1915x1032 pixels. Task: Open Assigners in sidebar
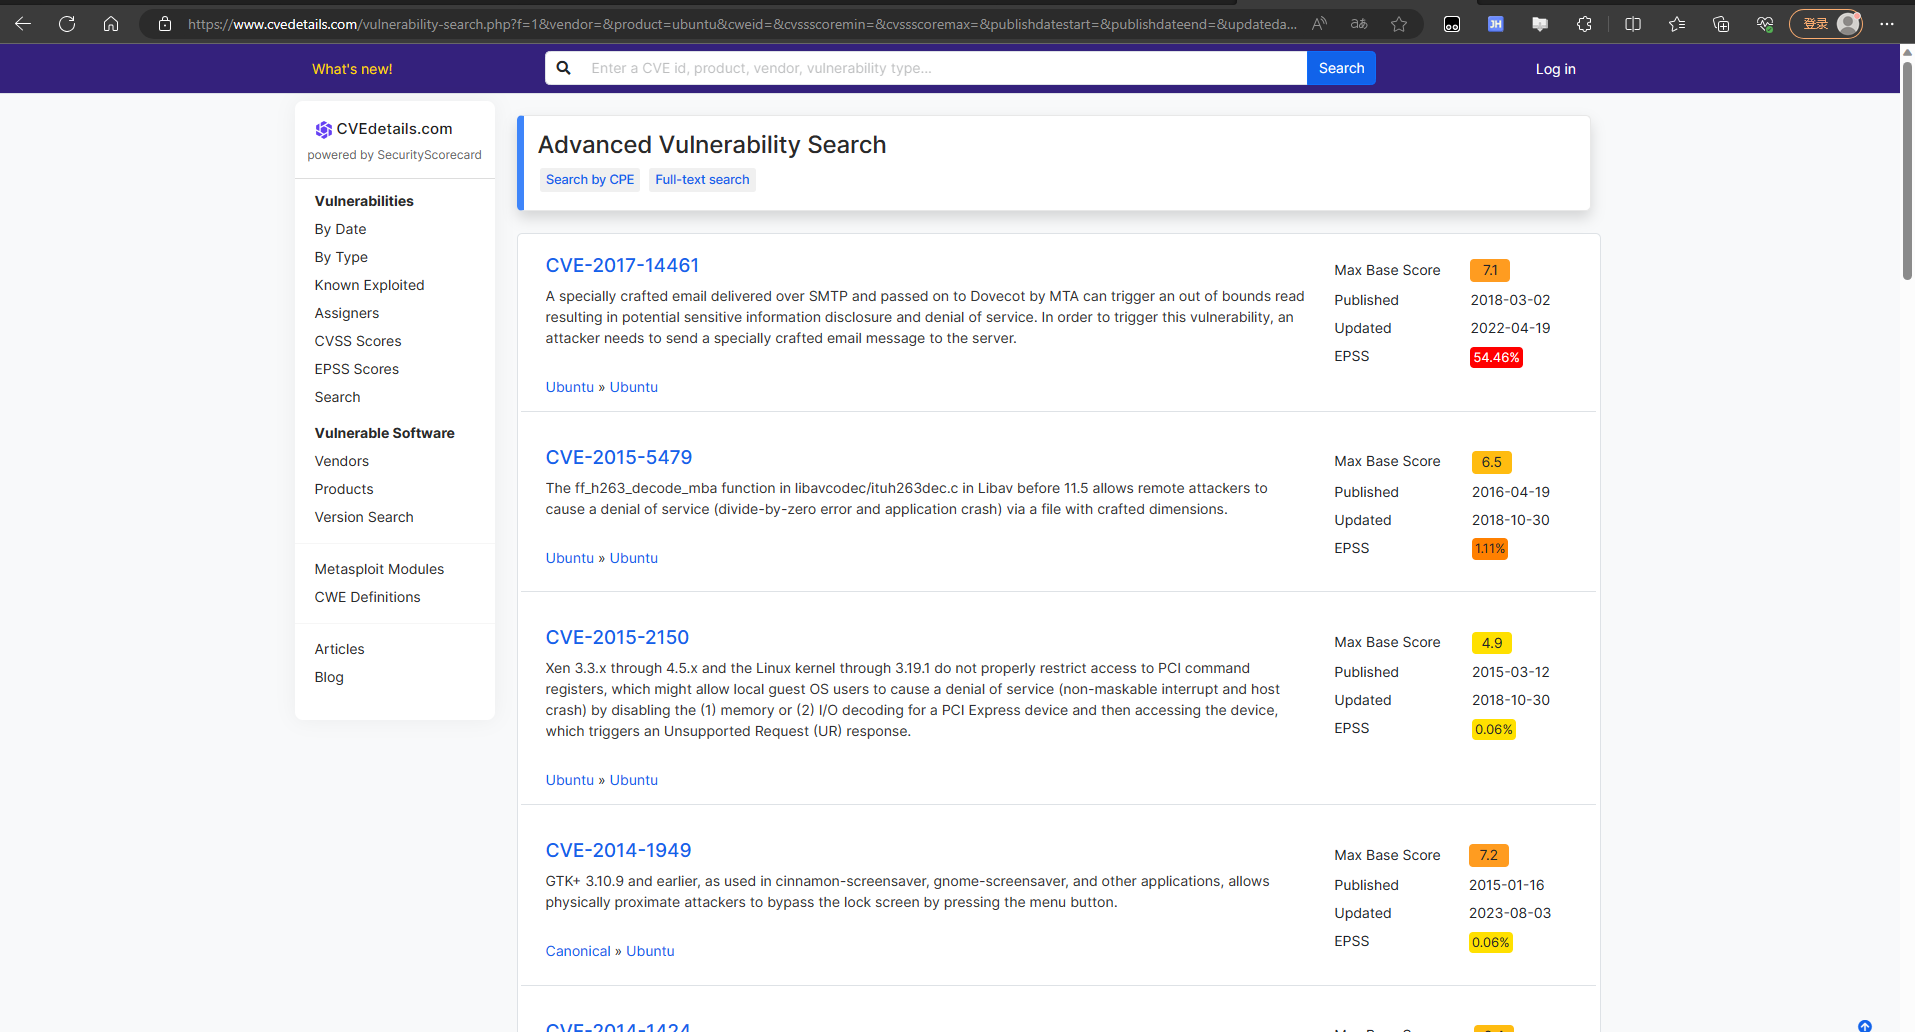tap(346, 313)
